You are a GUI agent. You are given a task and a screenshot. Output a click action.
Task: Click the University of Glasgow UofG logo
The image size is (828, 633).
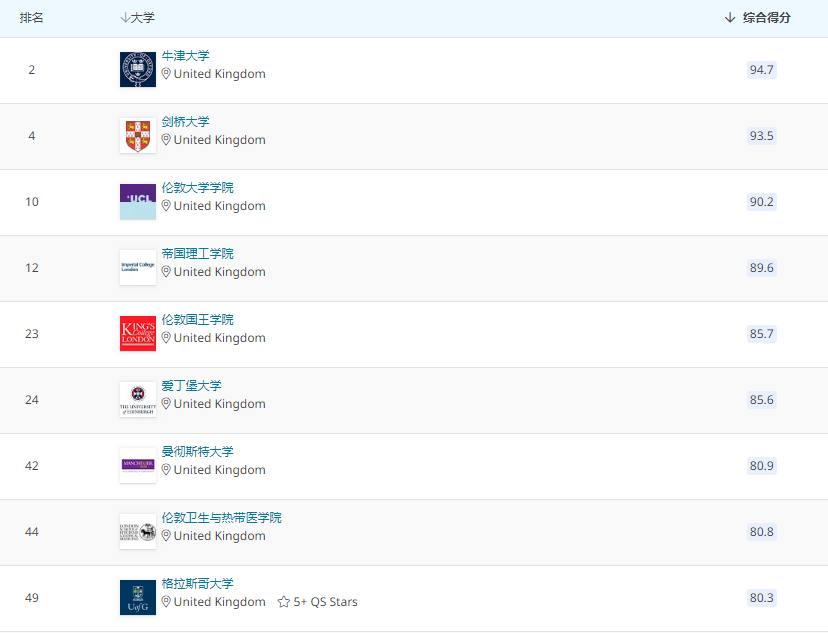click(137, 597)
